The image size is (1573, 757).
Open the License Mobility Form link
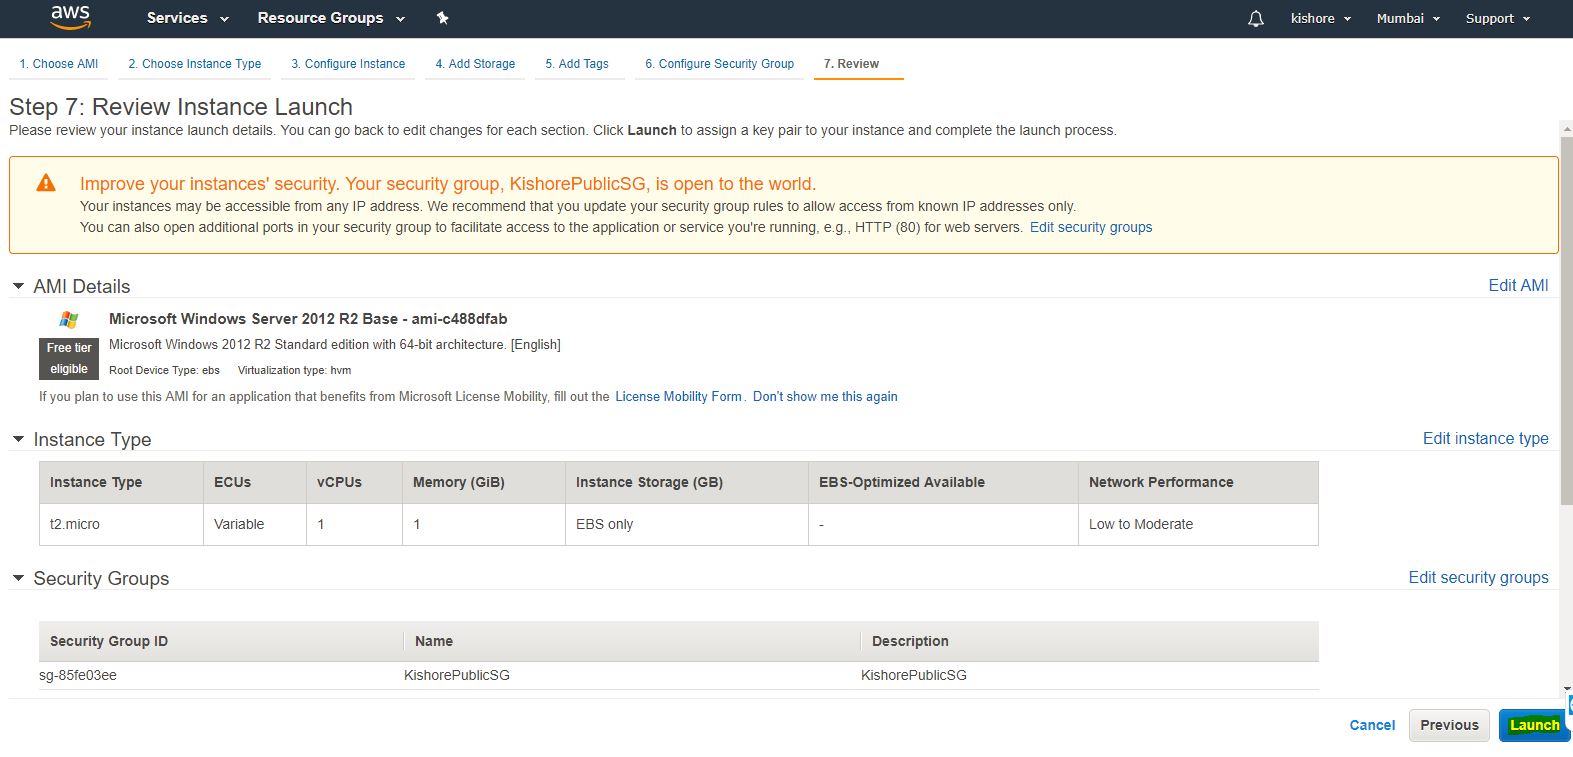tap(678, 397)
